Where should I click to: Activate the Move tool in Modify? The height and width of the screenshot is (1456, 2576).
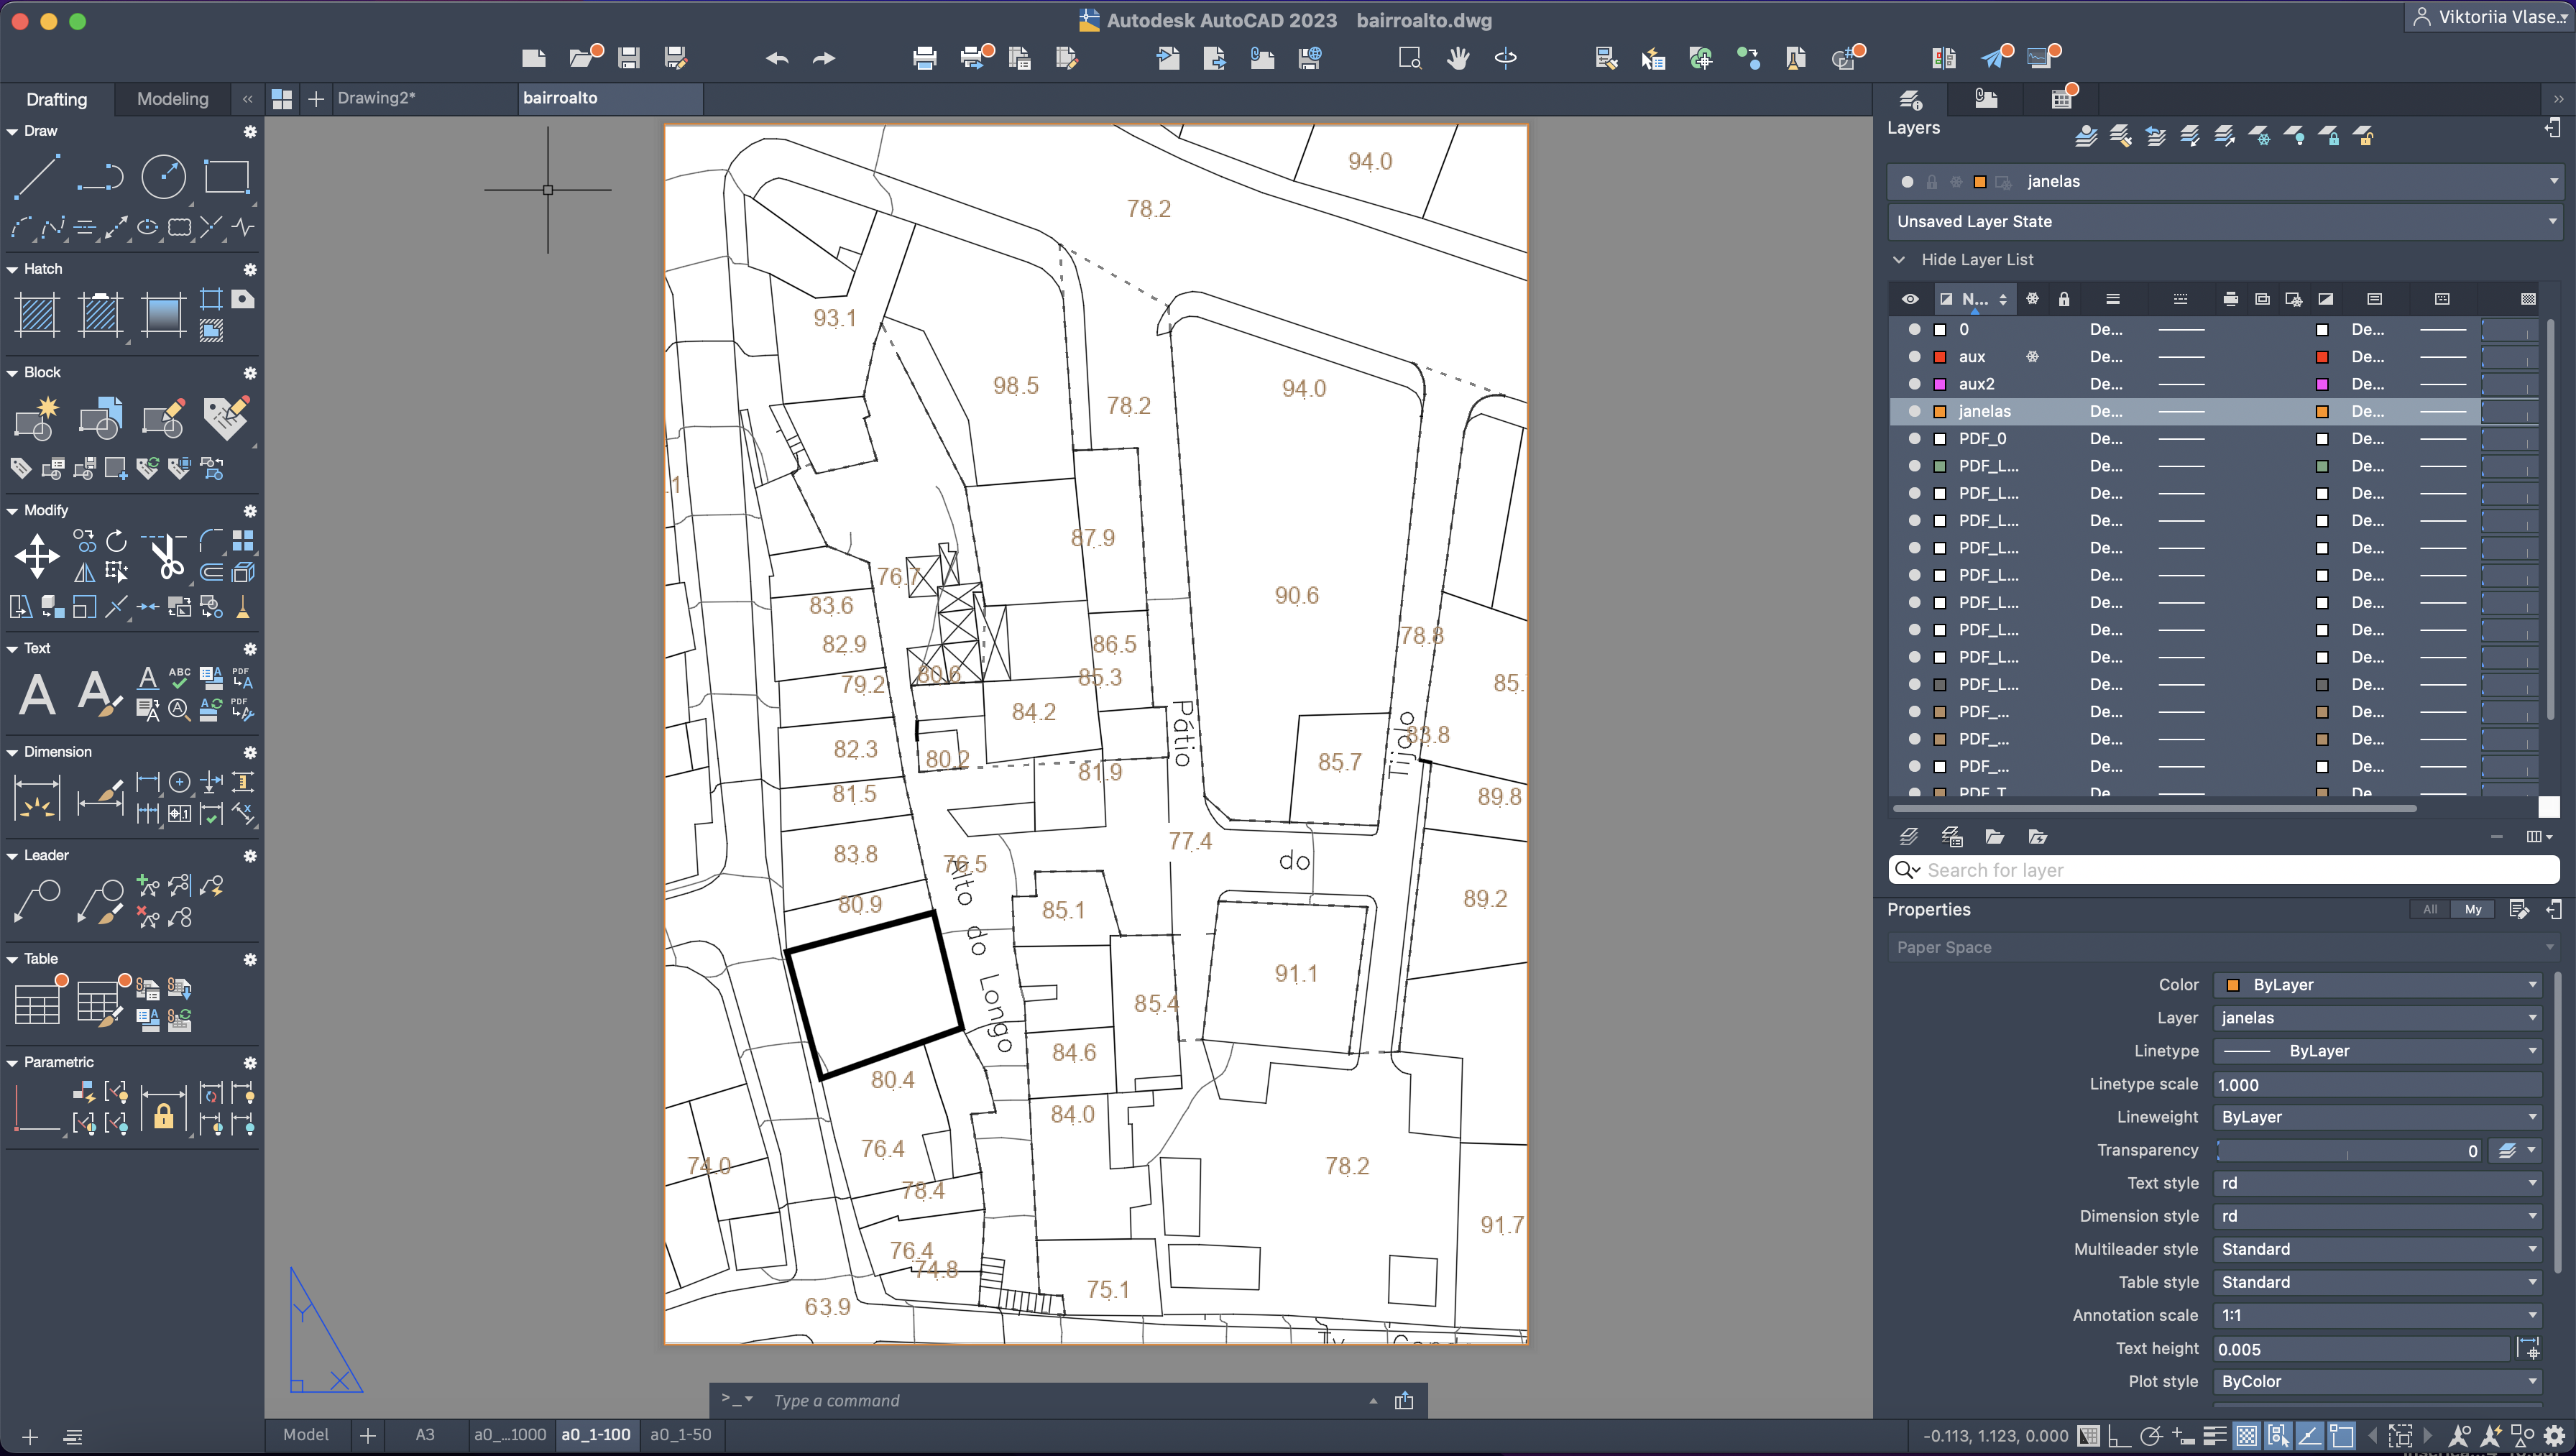[37, 556]
